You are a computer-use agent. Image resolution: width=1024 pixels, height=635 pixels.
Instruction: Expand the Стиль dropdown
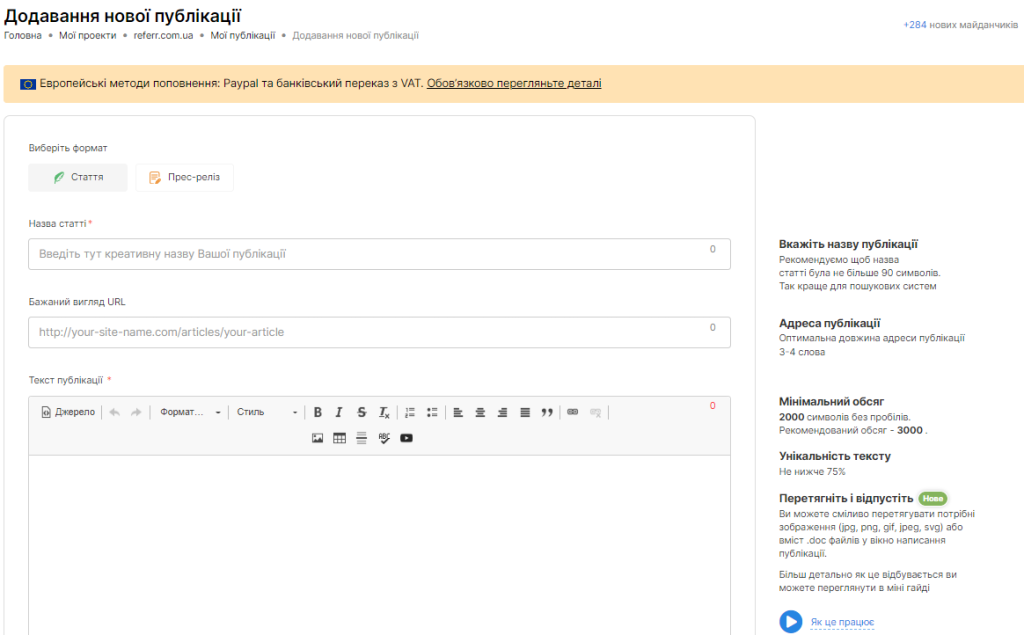pos(267,412)
